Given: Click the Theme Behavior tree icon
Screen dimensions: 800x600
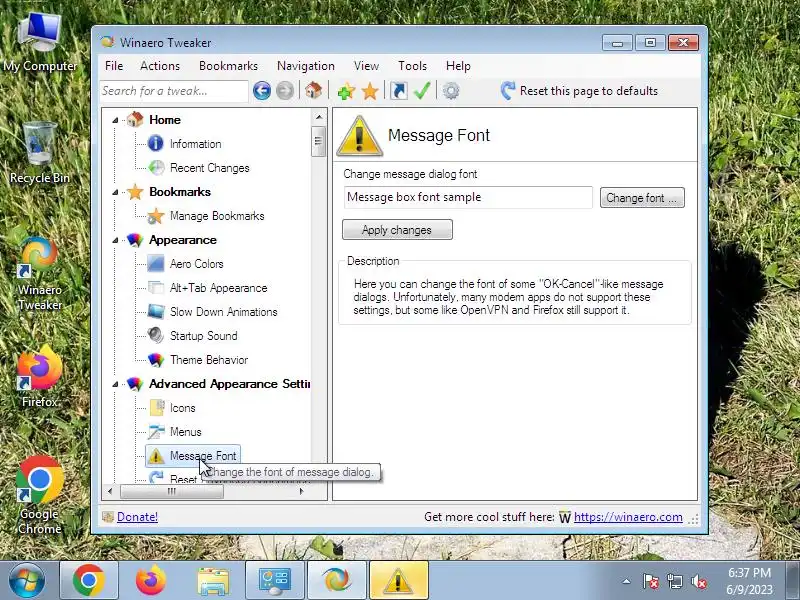Looking at the screenshot, I should click(156, 360).
